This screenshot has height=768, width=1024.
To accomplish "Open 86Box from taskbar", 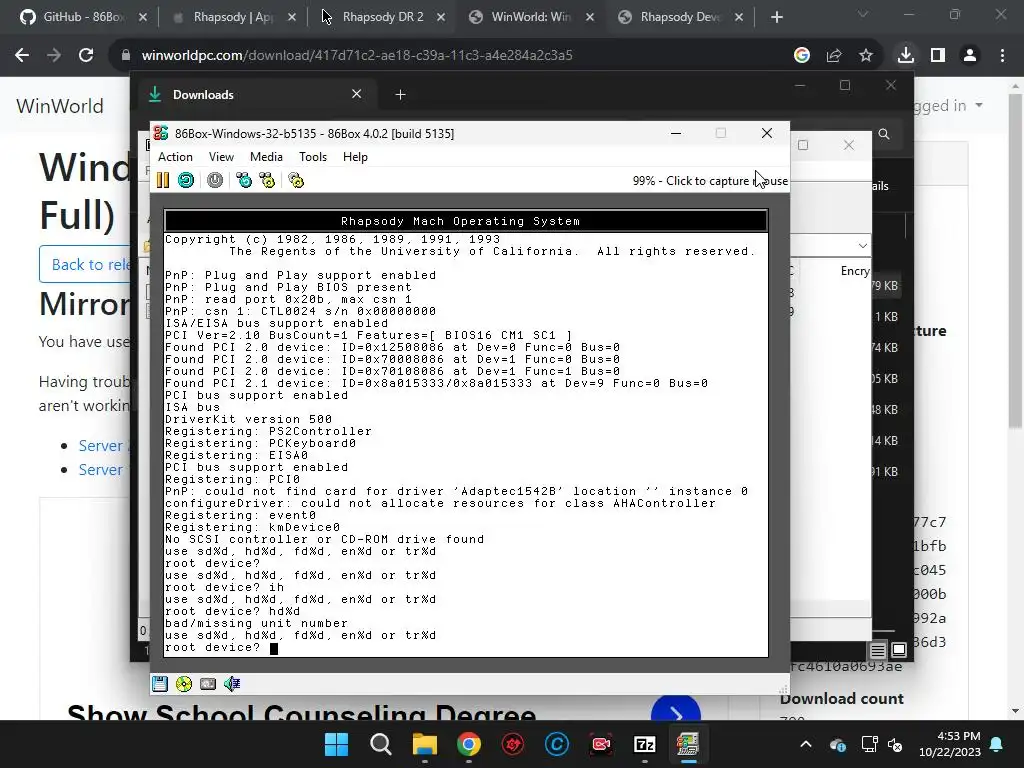I will (x=688, y=744).
